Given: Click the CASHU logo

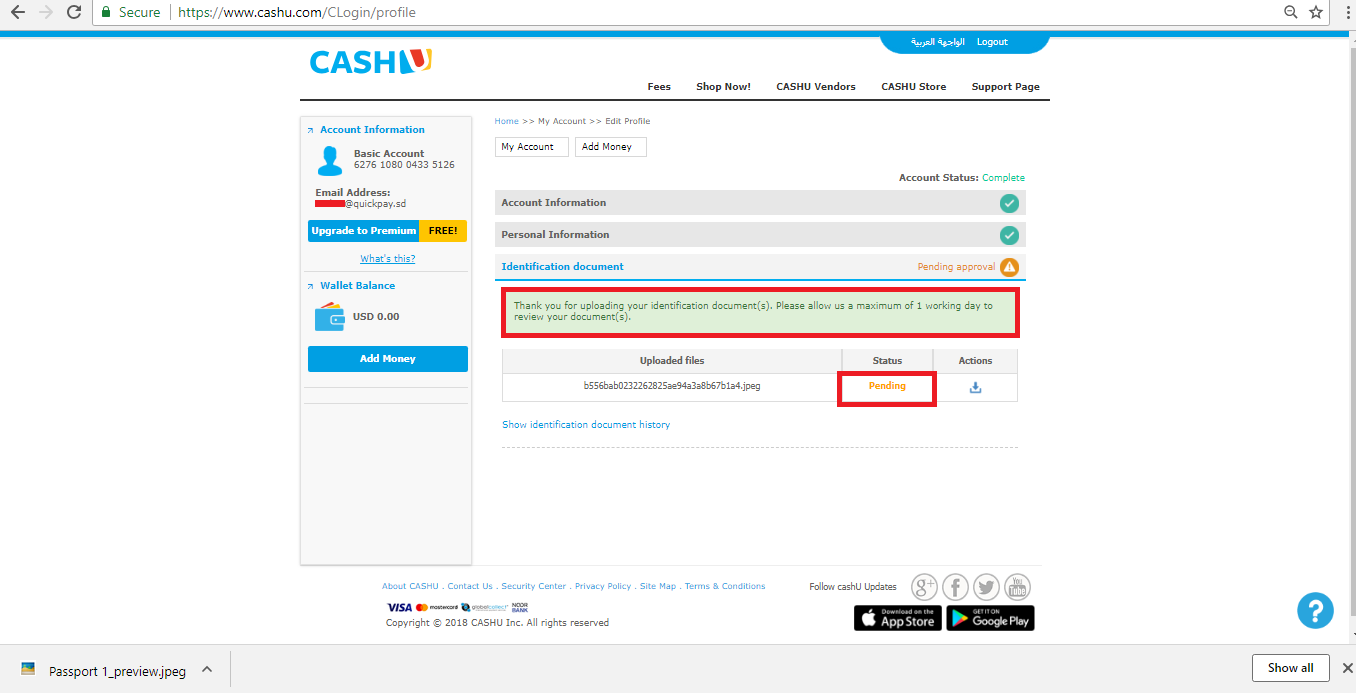Looking at the screenshot, I should (x=370, y=62).
